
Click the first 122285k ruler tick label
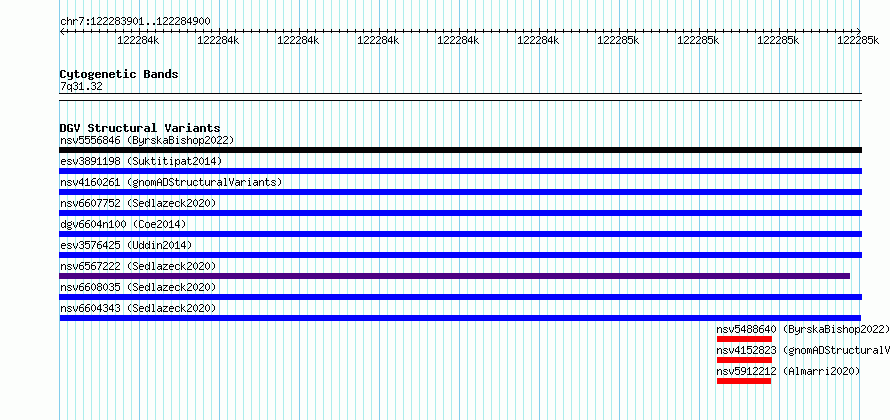[x=619, y=40]
